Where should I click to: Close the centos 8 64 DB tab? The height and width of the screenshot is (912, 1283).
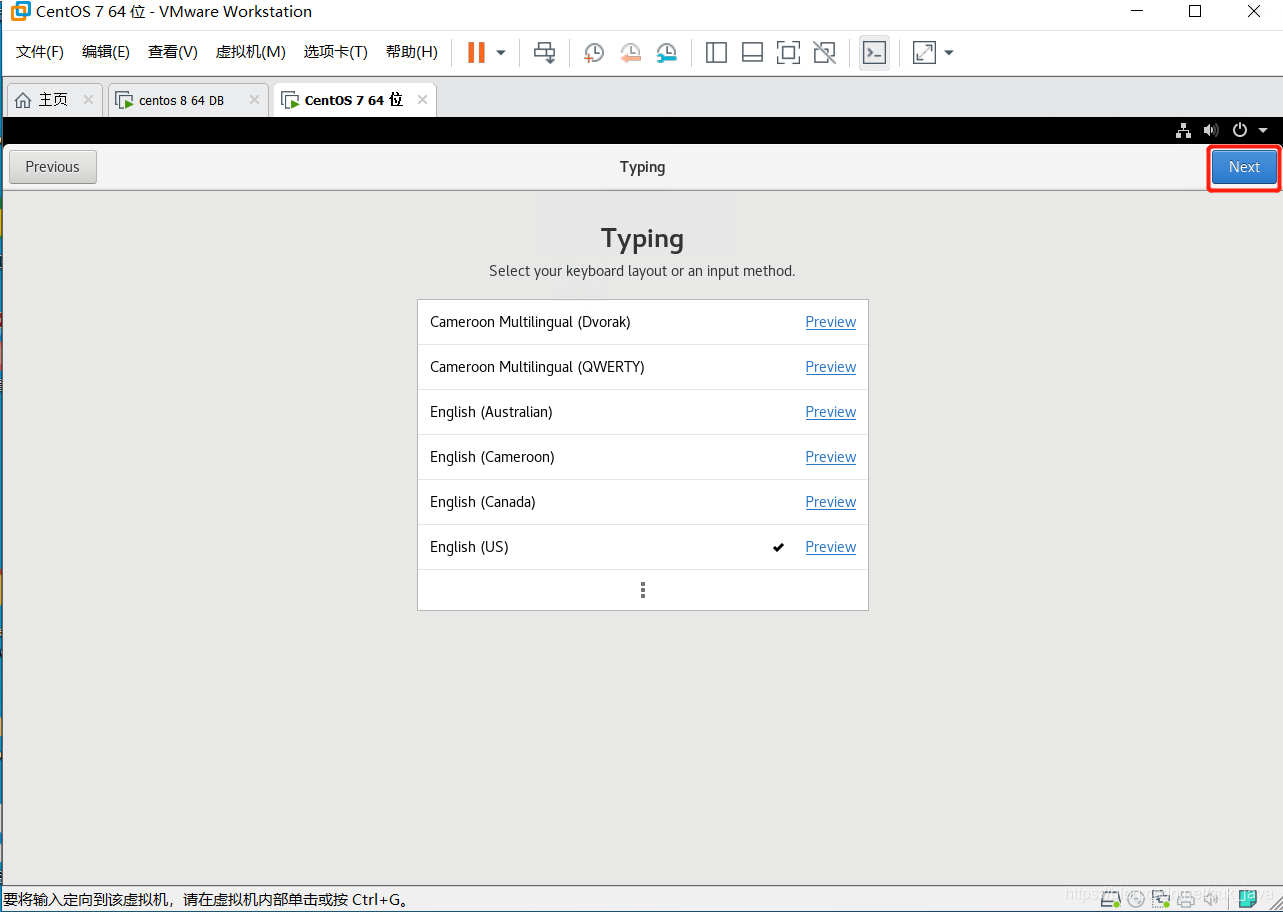click(254, 100)
